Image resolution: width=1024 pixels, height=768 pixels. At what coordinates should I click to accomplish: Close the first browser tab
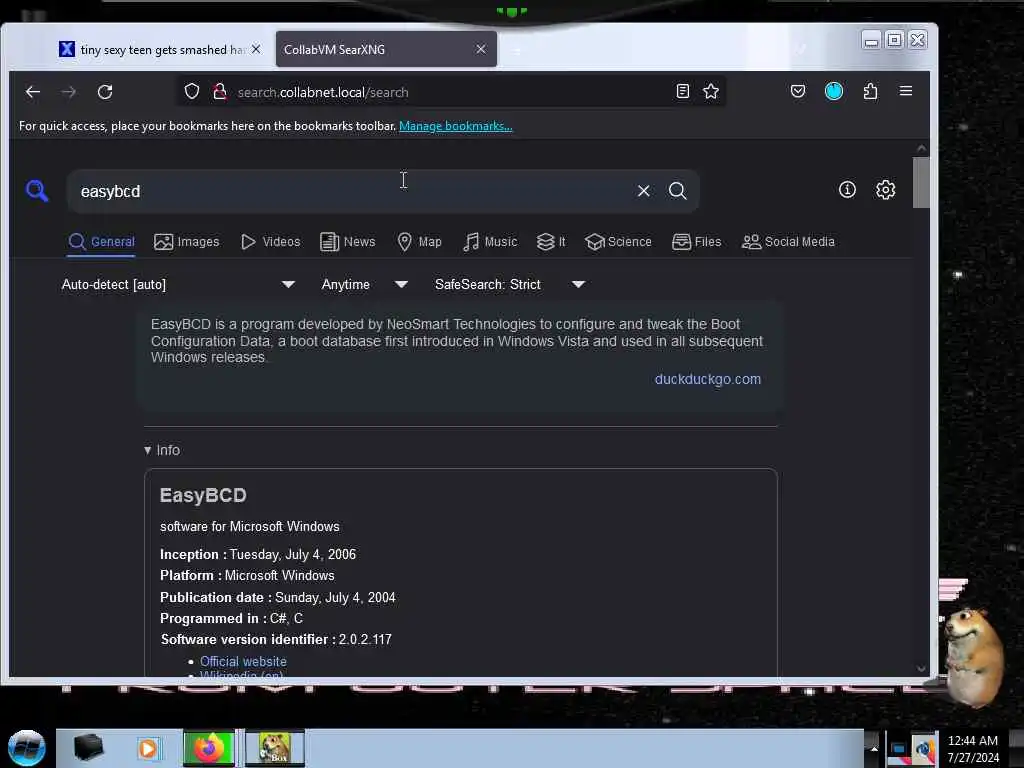256,49
